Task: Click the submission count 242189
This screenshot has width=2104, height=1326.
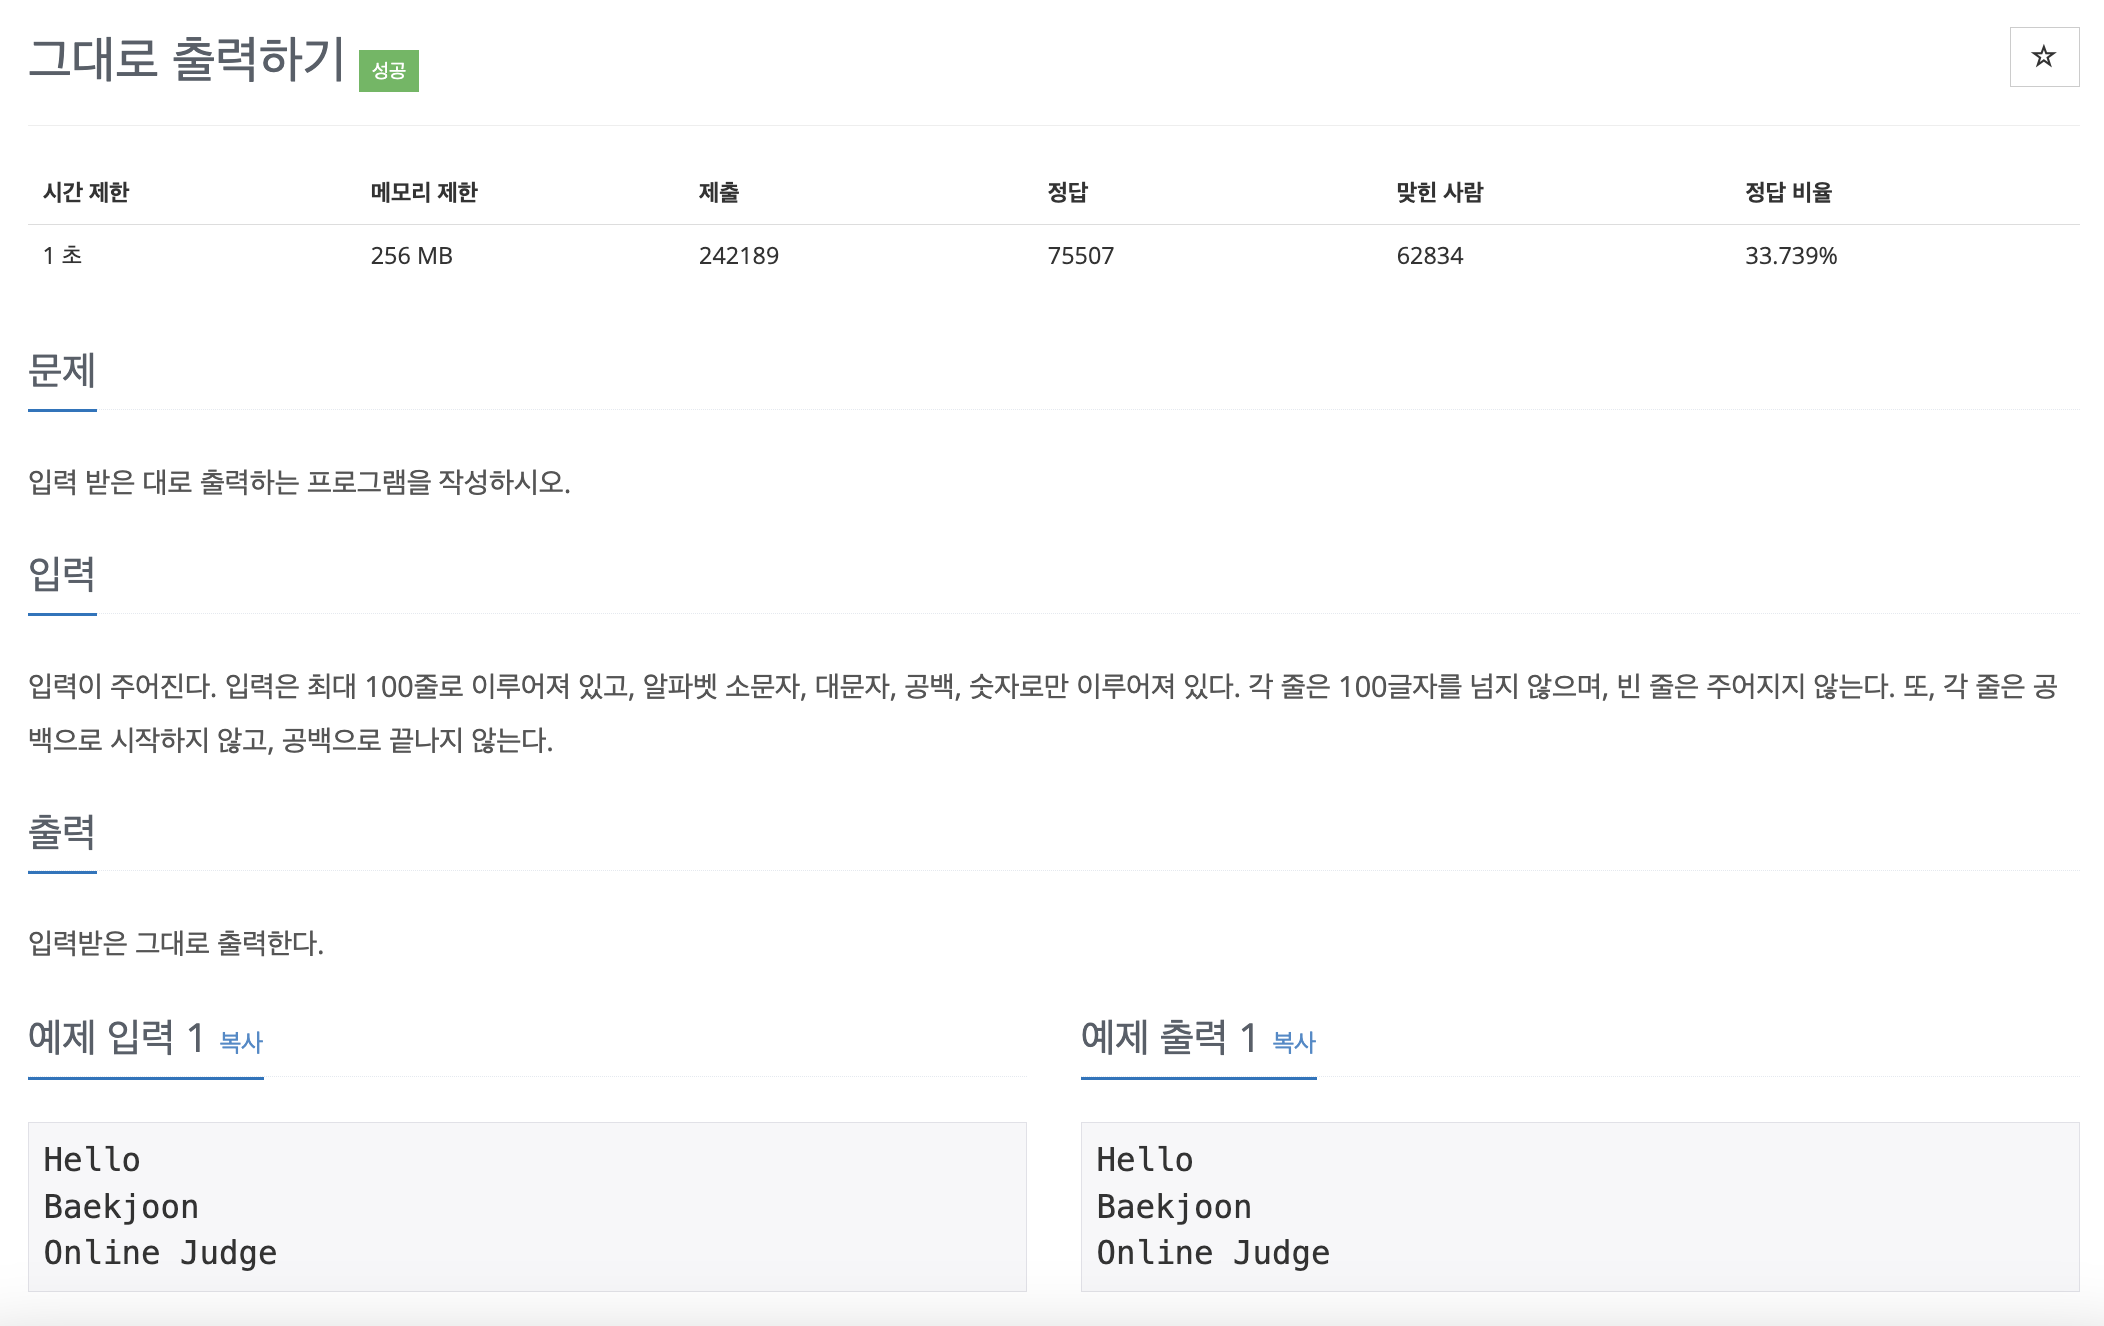Action: (x=739, y=256)
